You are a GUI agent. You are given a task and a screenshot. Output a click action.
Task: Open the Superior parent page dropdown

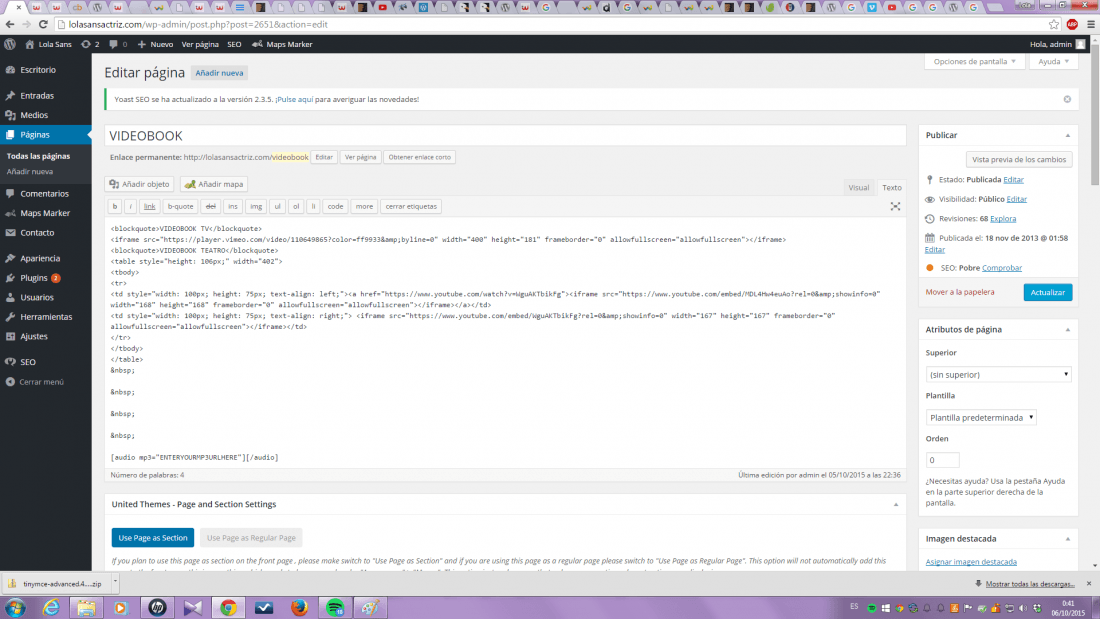coord(998,375)
